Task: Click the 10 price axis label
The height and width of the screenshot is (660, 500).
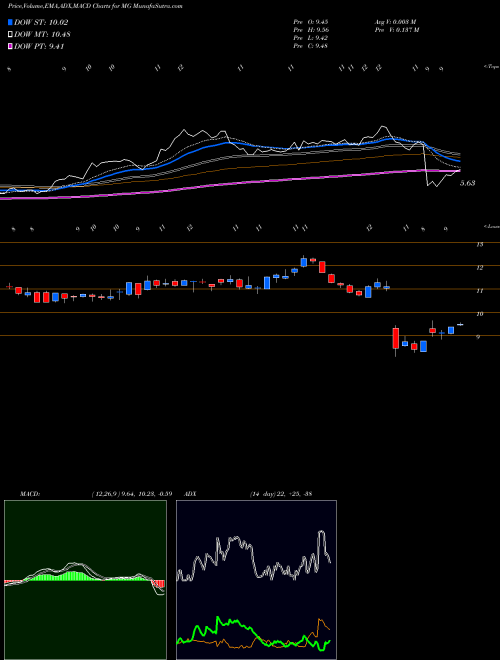Action: pyautogui.click(x=480, y=314)
